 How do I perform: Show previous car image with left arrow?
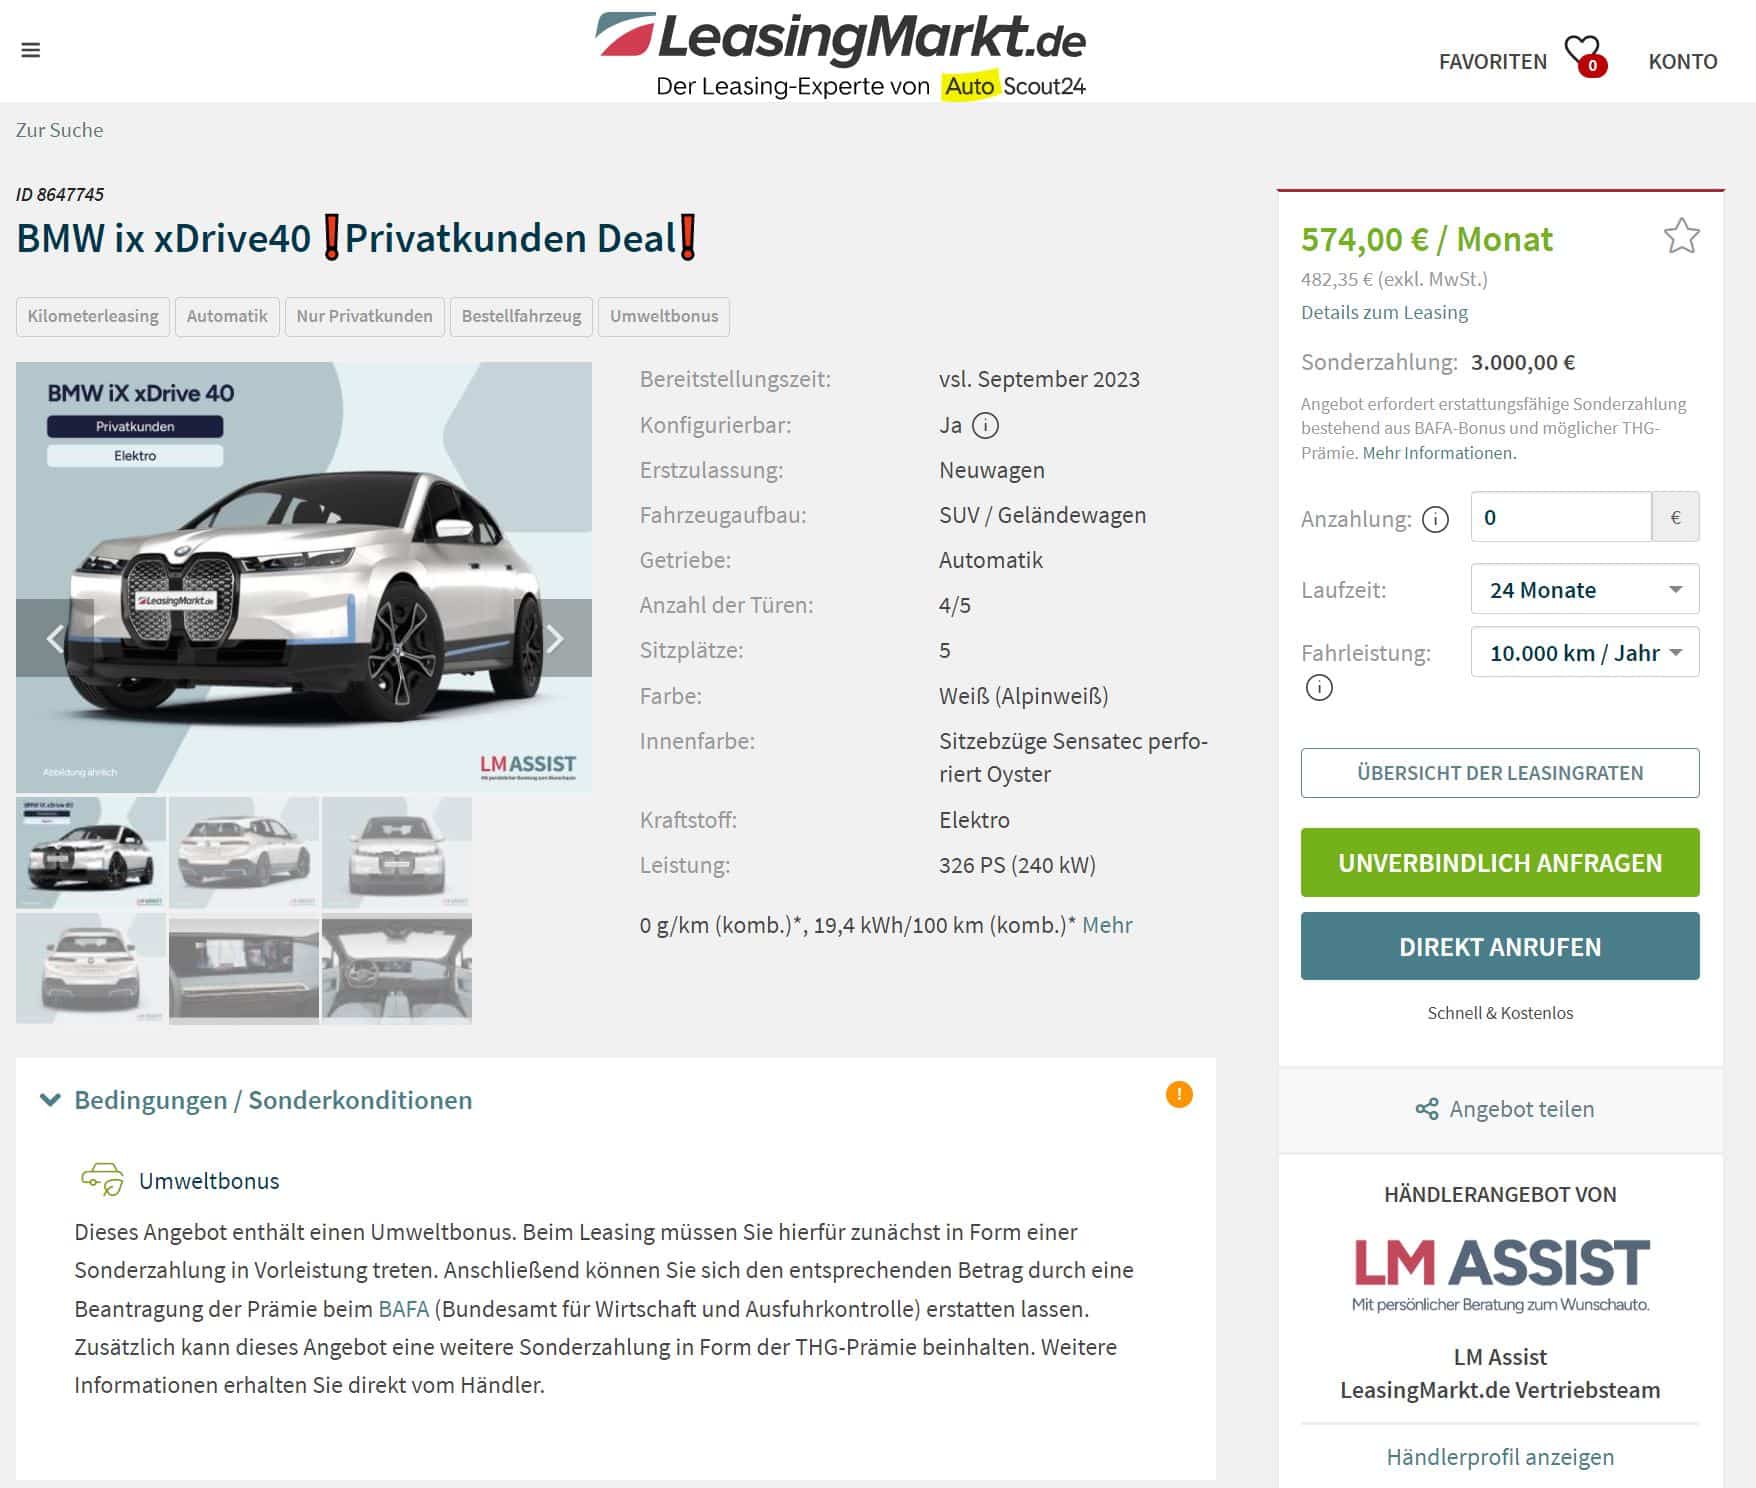click(55, 638)
